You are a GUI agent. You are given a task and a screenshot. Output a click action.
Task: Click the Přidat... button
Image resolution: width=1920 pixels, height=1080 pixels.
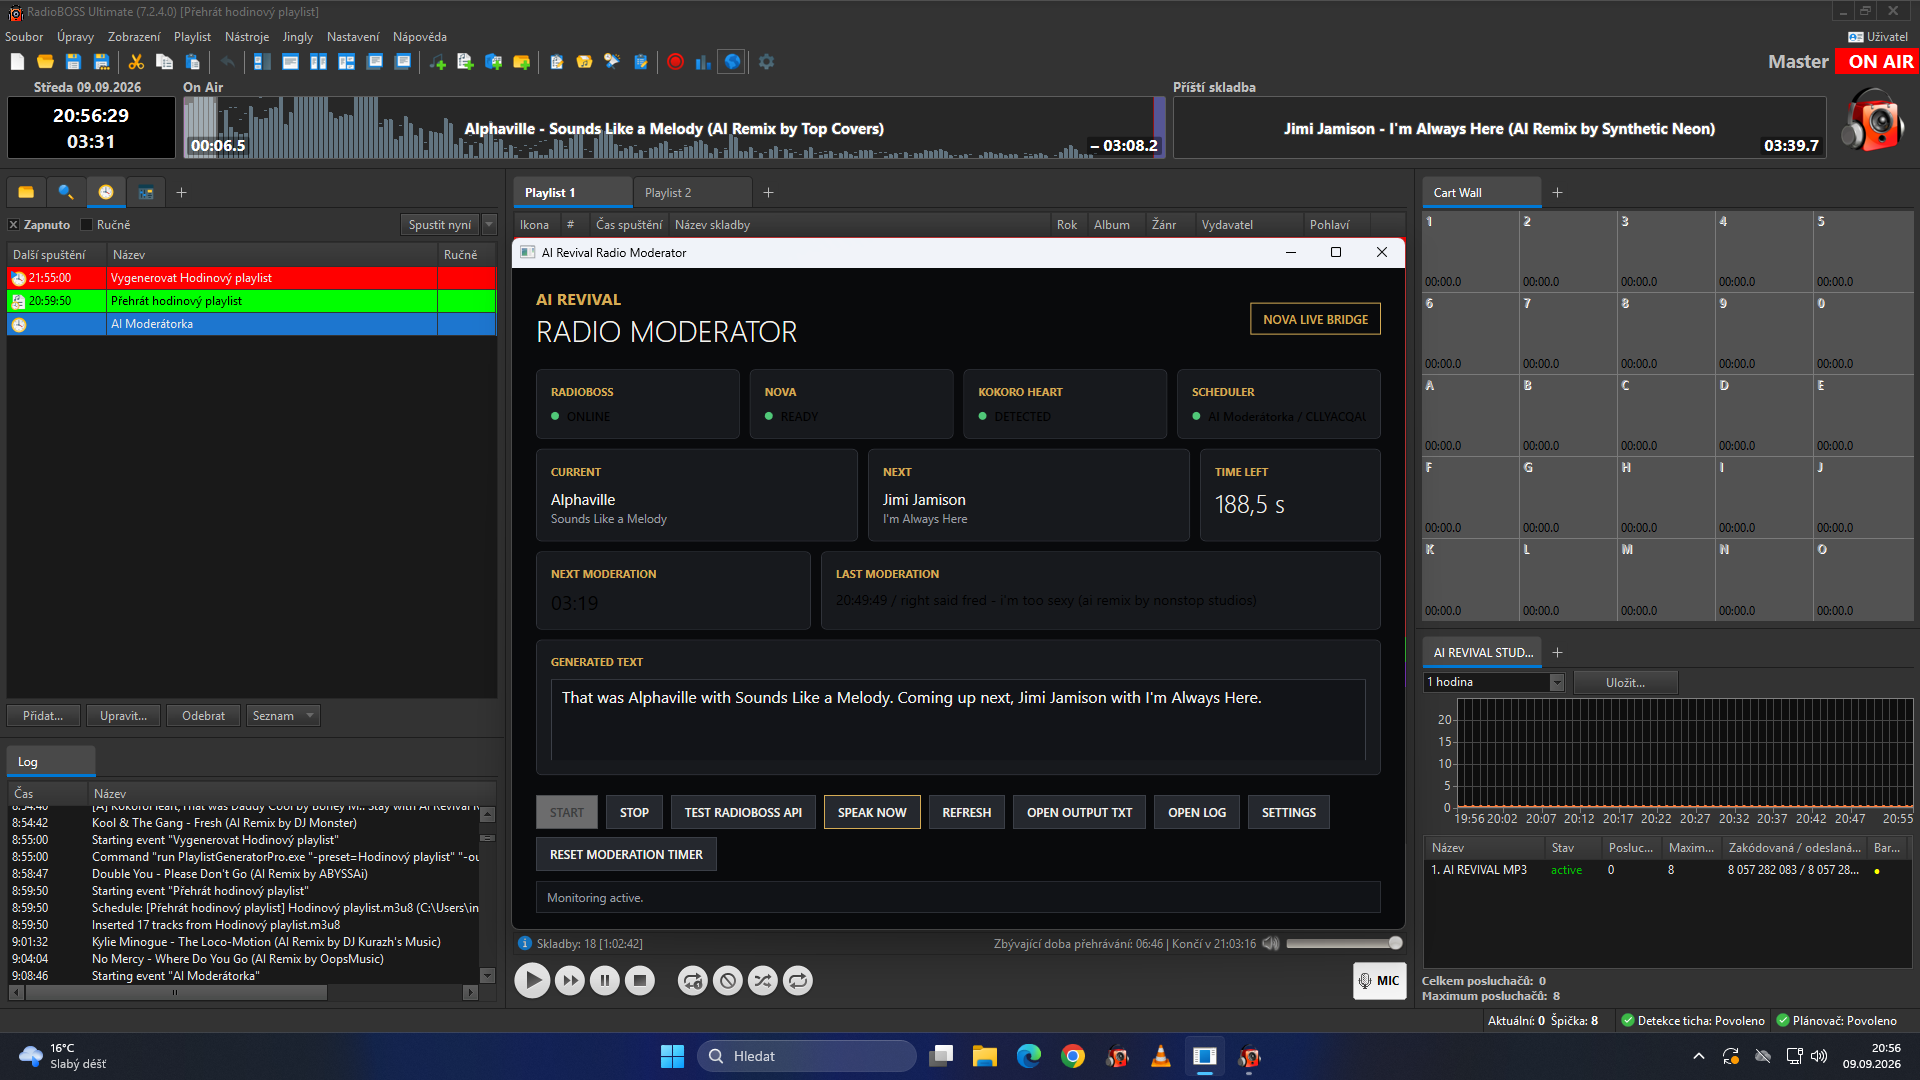pyautogui.click(x=43, y=716)
